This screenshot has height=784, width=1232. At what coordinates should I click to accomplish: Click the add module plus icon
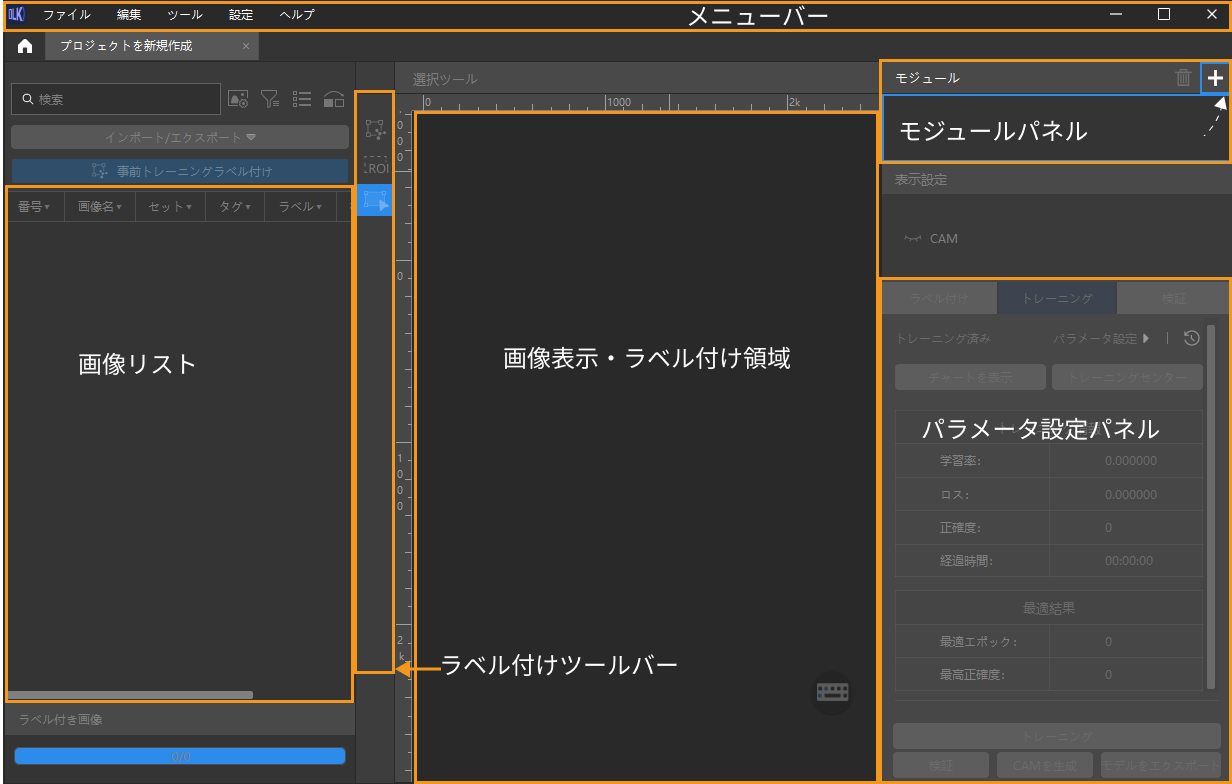click(x=1215, y=78)
